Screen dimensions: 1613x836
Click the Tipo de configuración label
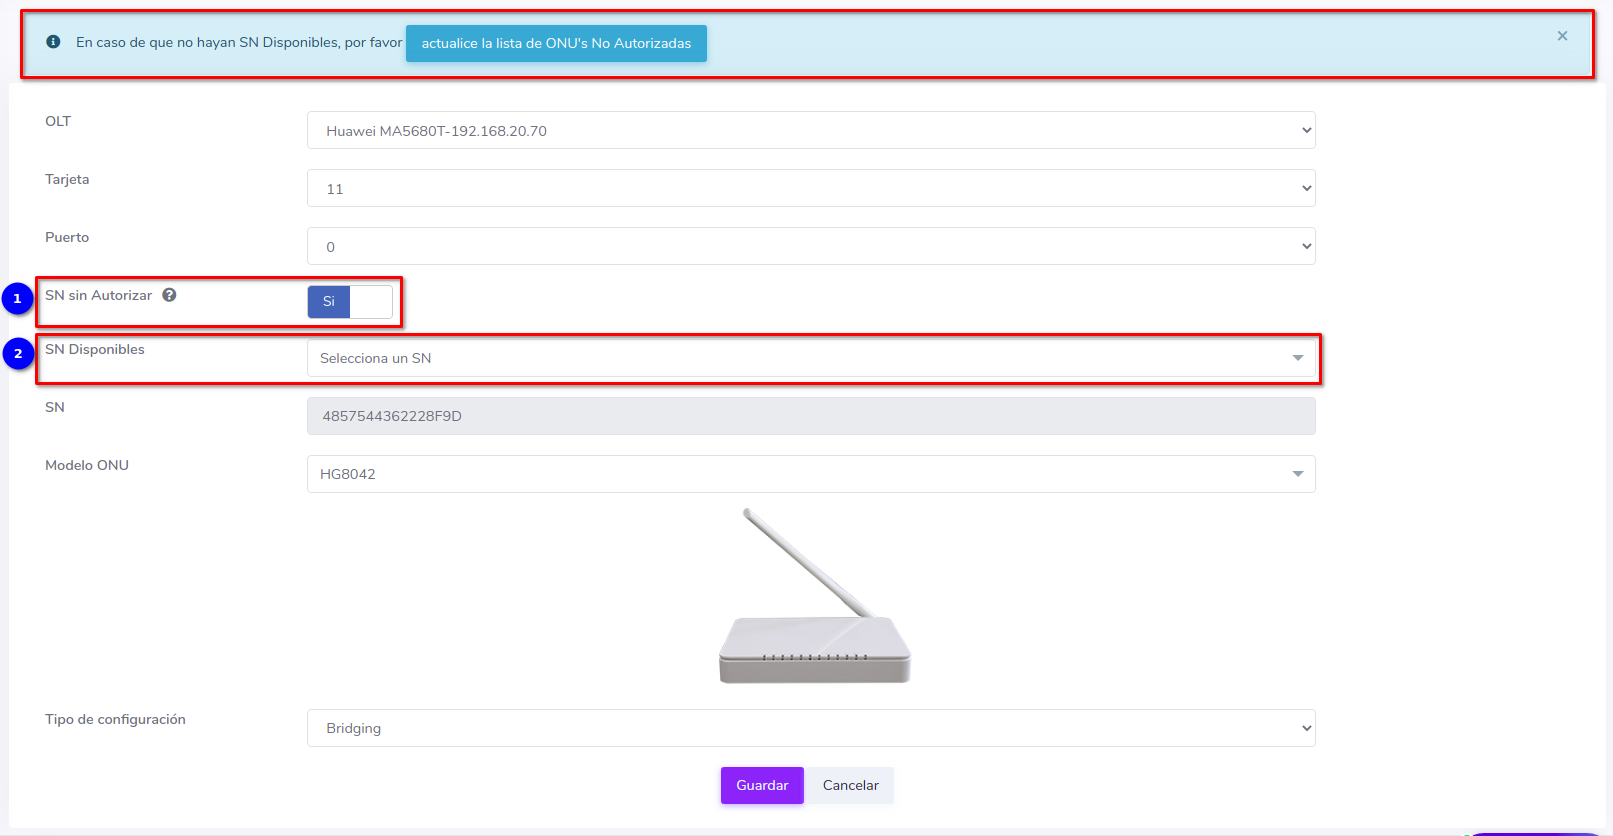pos(115,719)
